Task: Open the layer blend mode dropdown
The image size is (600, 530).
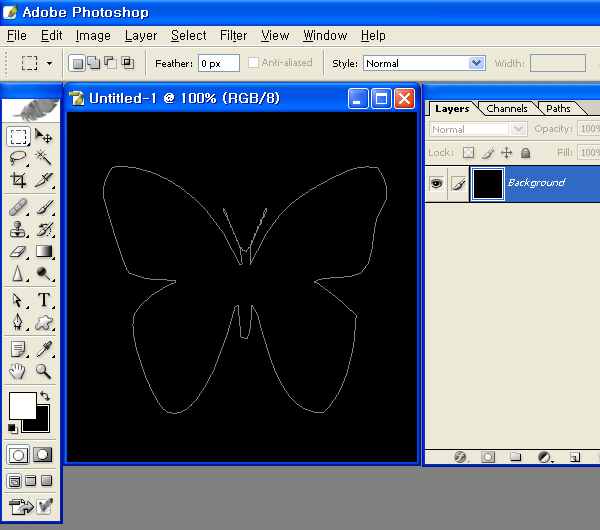Action: pyautogui.click(x=478, y=129)
